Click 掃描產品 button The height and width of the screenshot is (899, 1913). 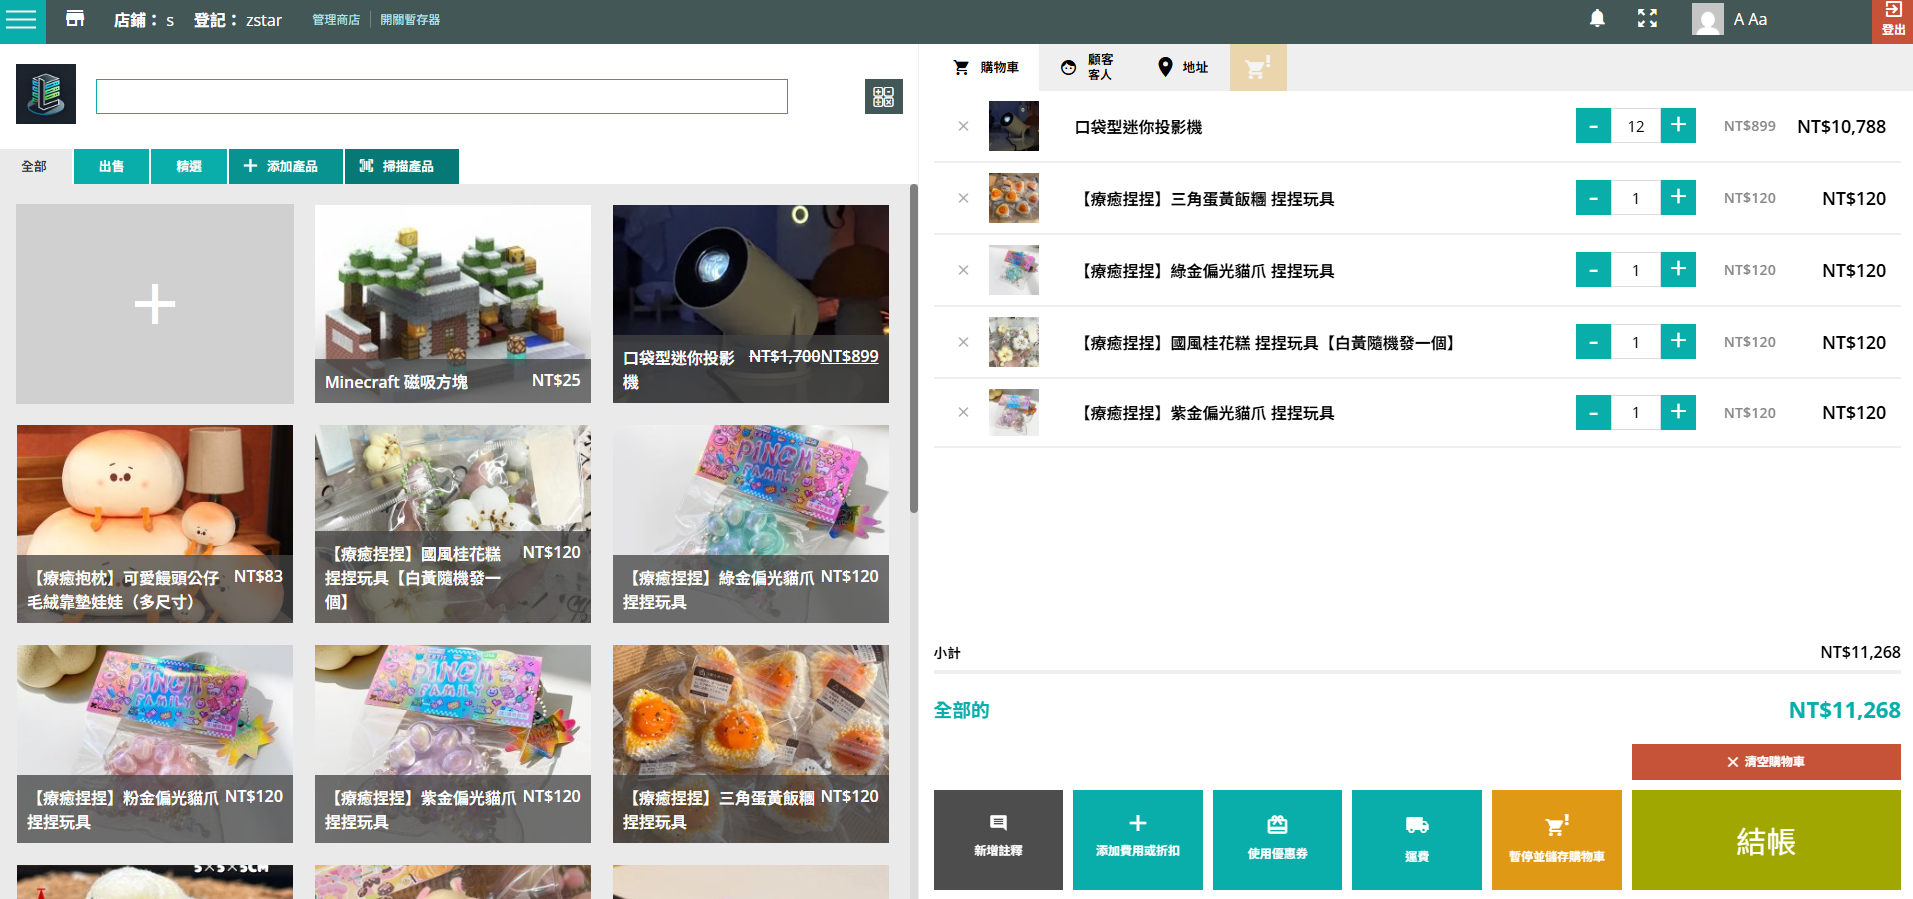tap(401, 166)
